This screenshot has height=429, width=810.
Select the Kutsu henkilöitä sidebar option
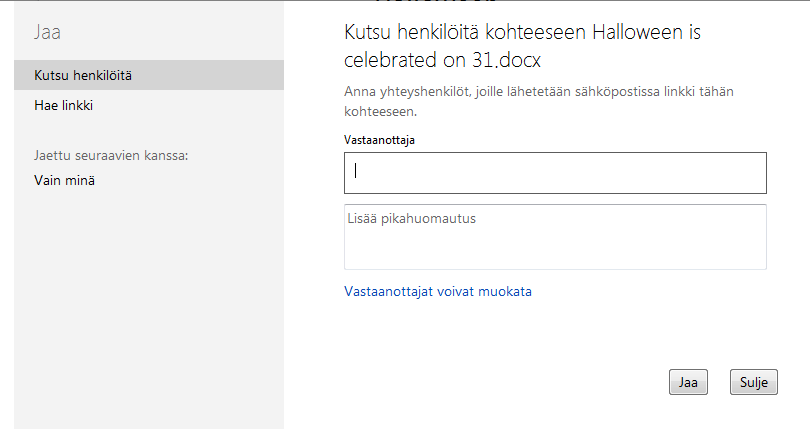tap(84, 75)
